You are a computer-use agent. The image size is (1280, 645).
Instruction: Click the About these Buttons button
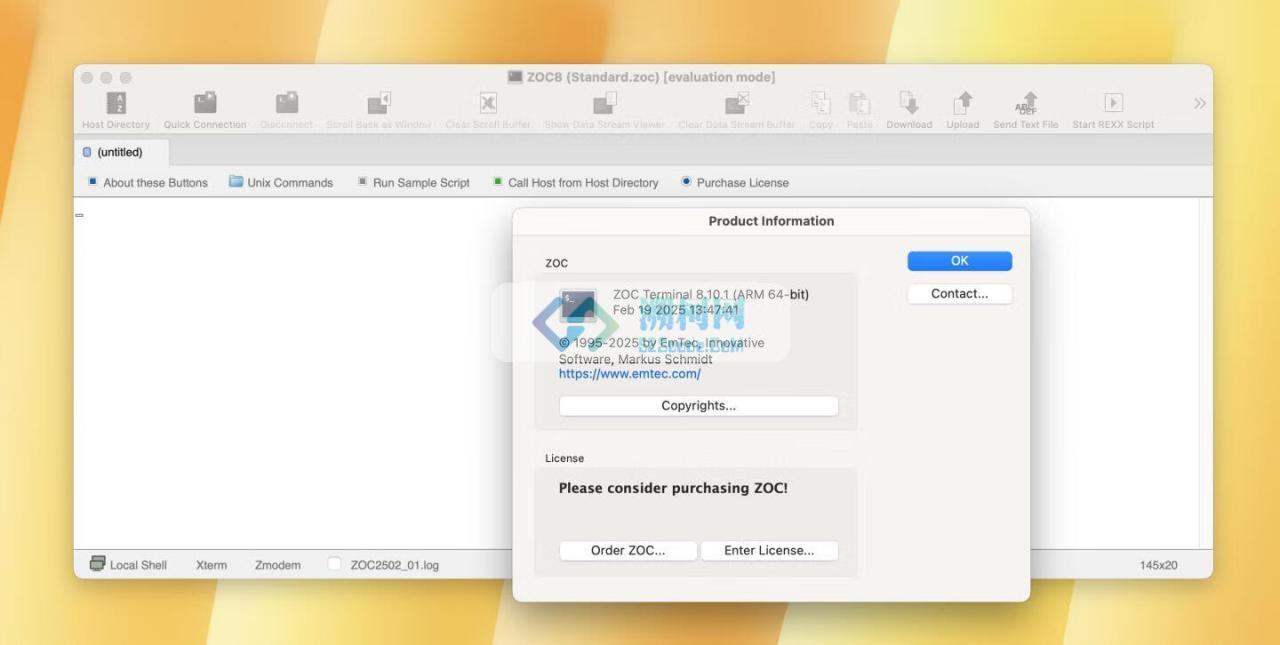[148, 182]
